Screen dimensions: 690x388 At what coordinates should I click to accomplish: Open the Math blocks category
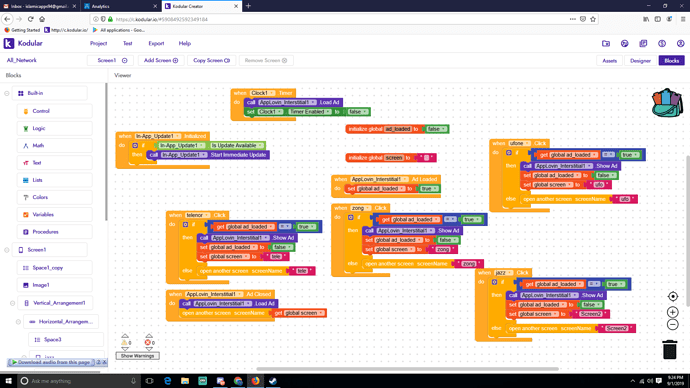[x=55, y=146]
